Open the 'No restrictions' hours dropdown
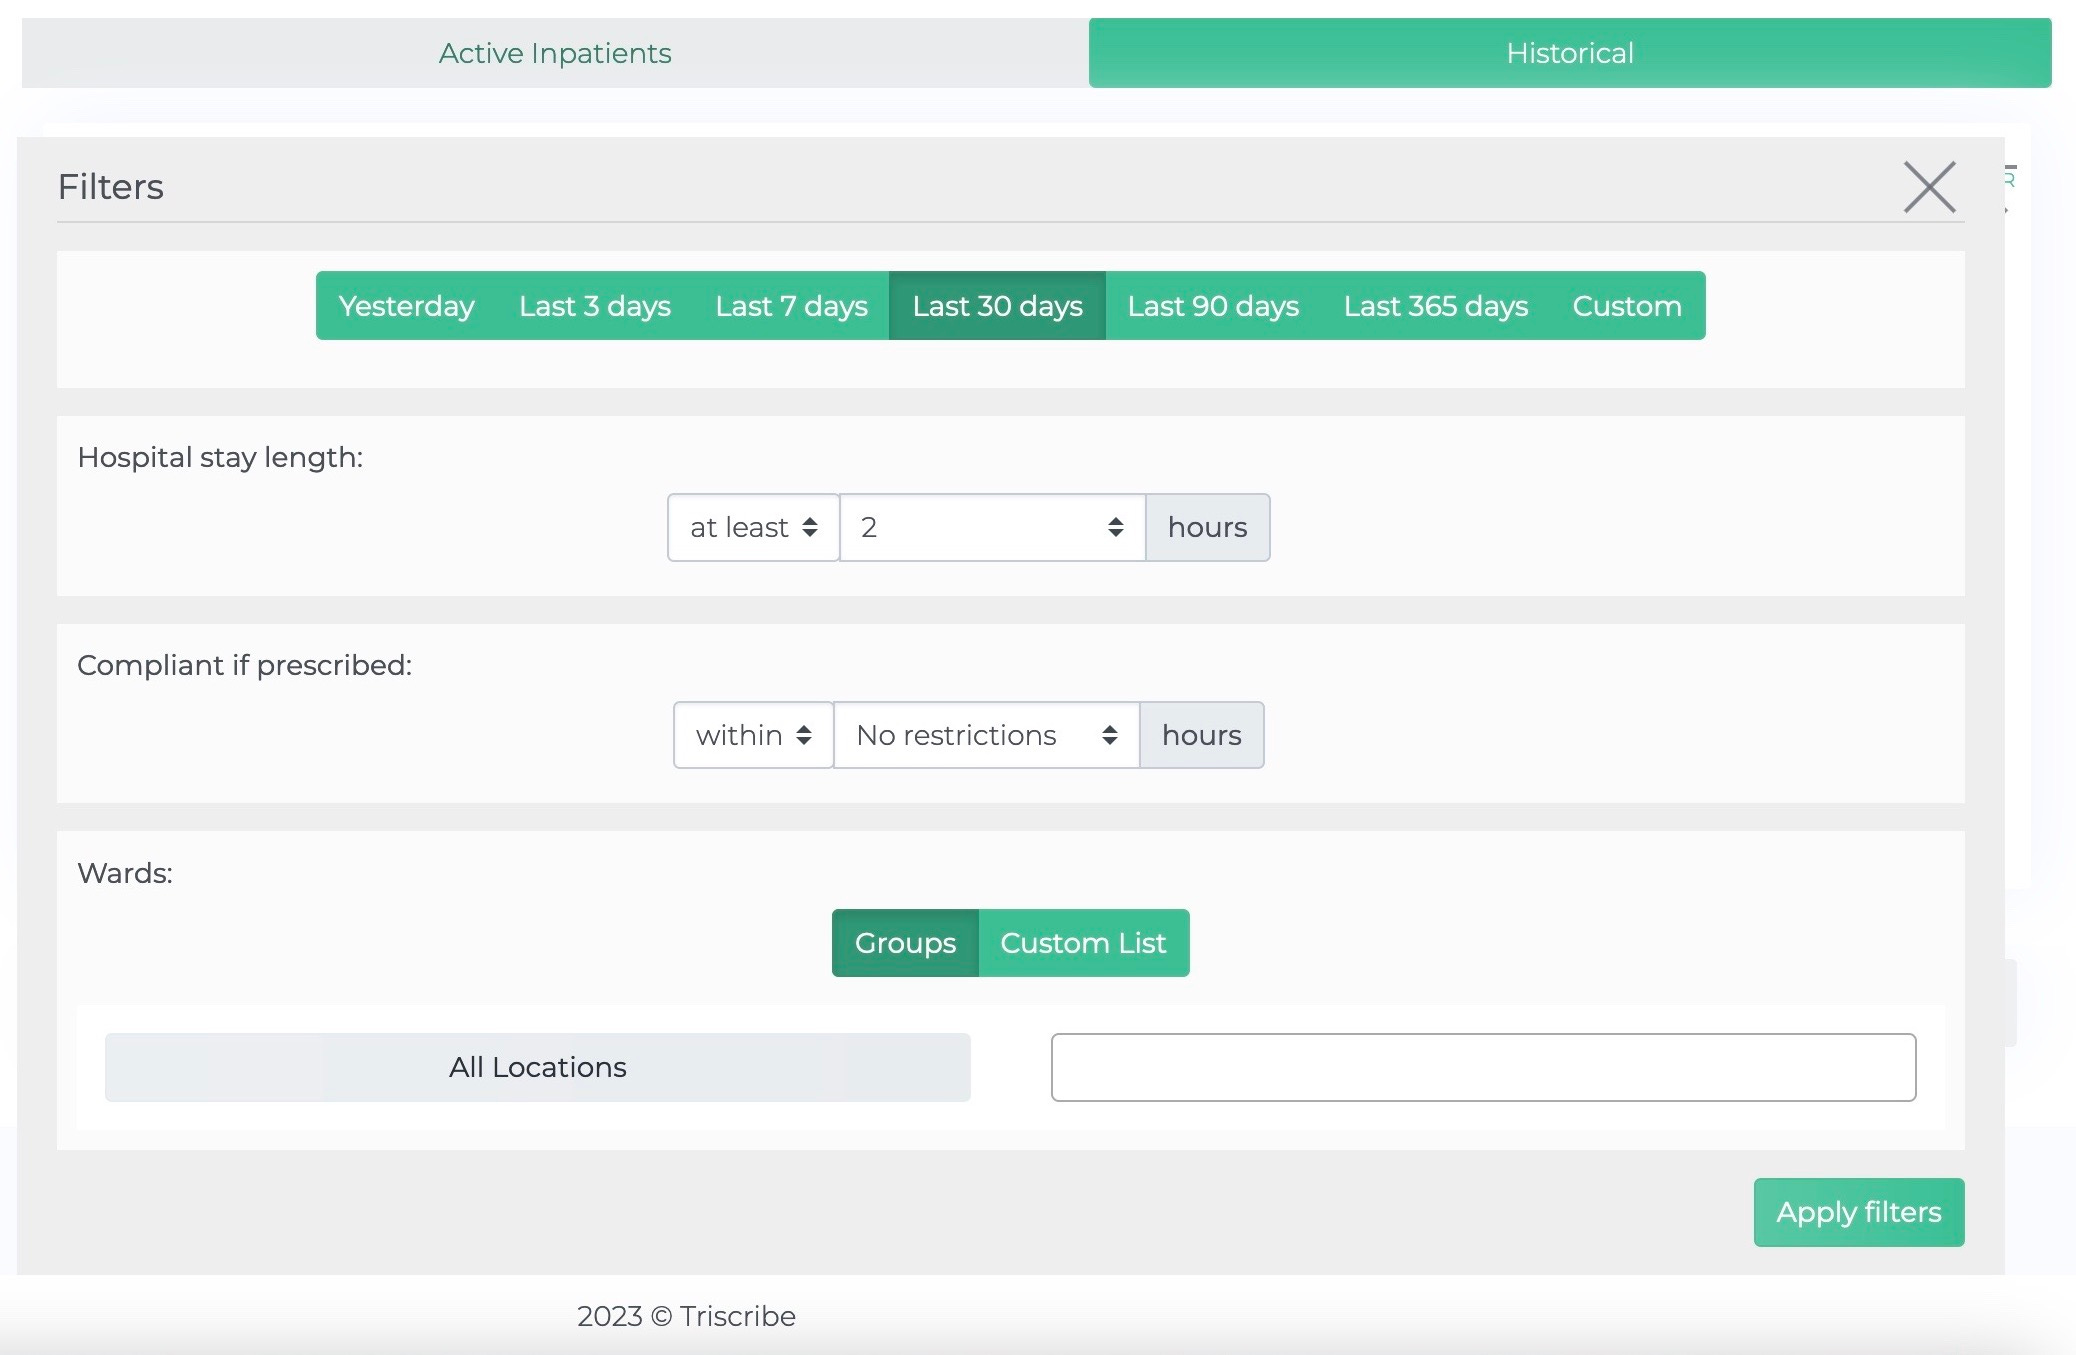 click(986, 735)
